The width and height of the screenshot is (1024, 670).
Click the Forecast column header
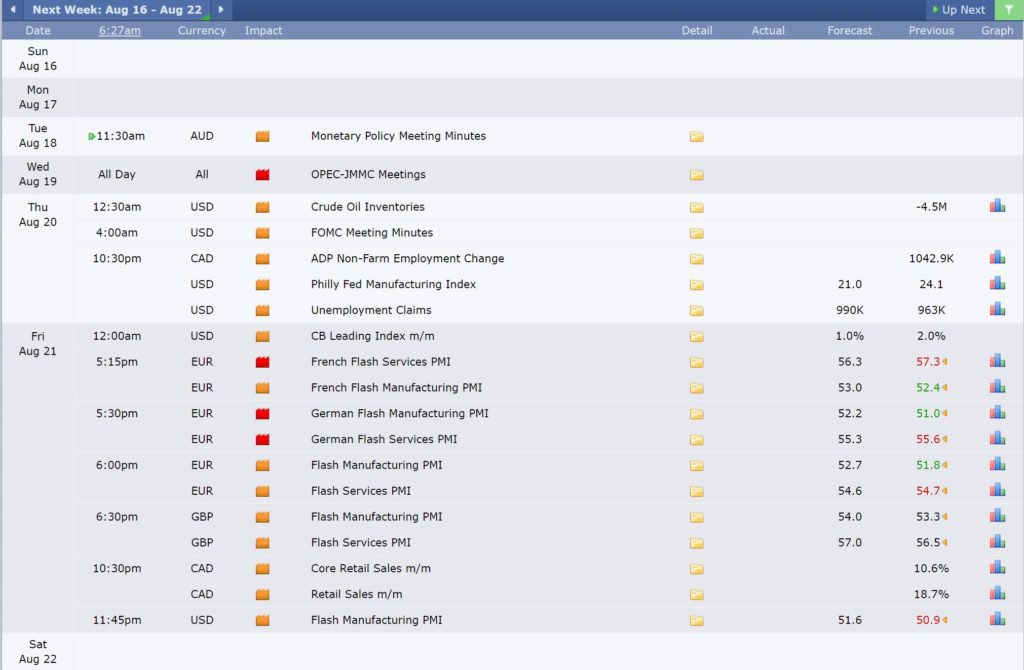[850, 31]
